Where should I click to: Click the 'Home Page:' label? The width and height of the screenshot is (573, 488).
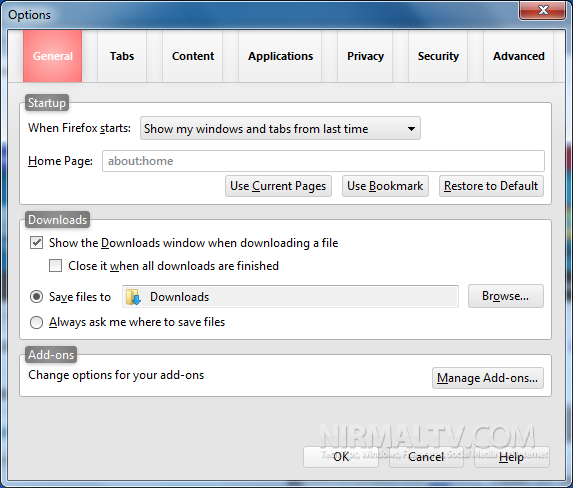point(60,161)
